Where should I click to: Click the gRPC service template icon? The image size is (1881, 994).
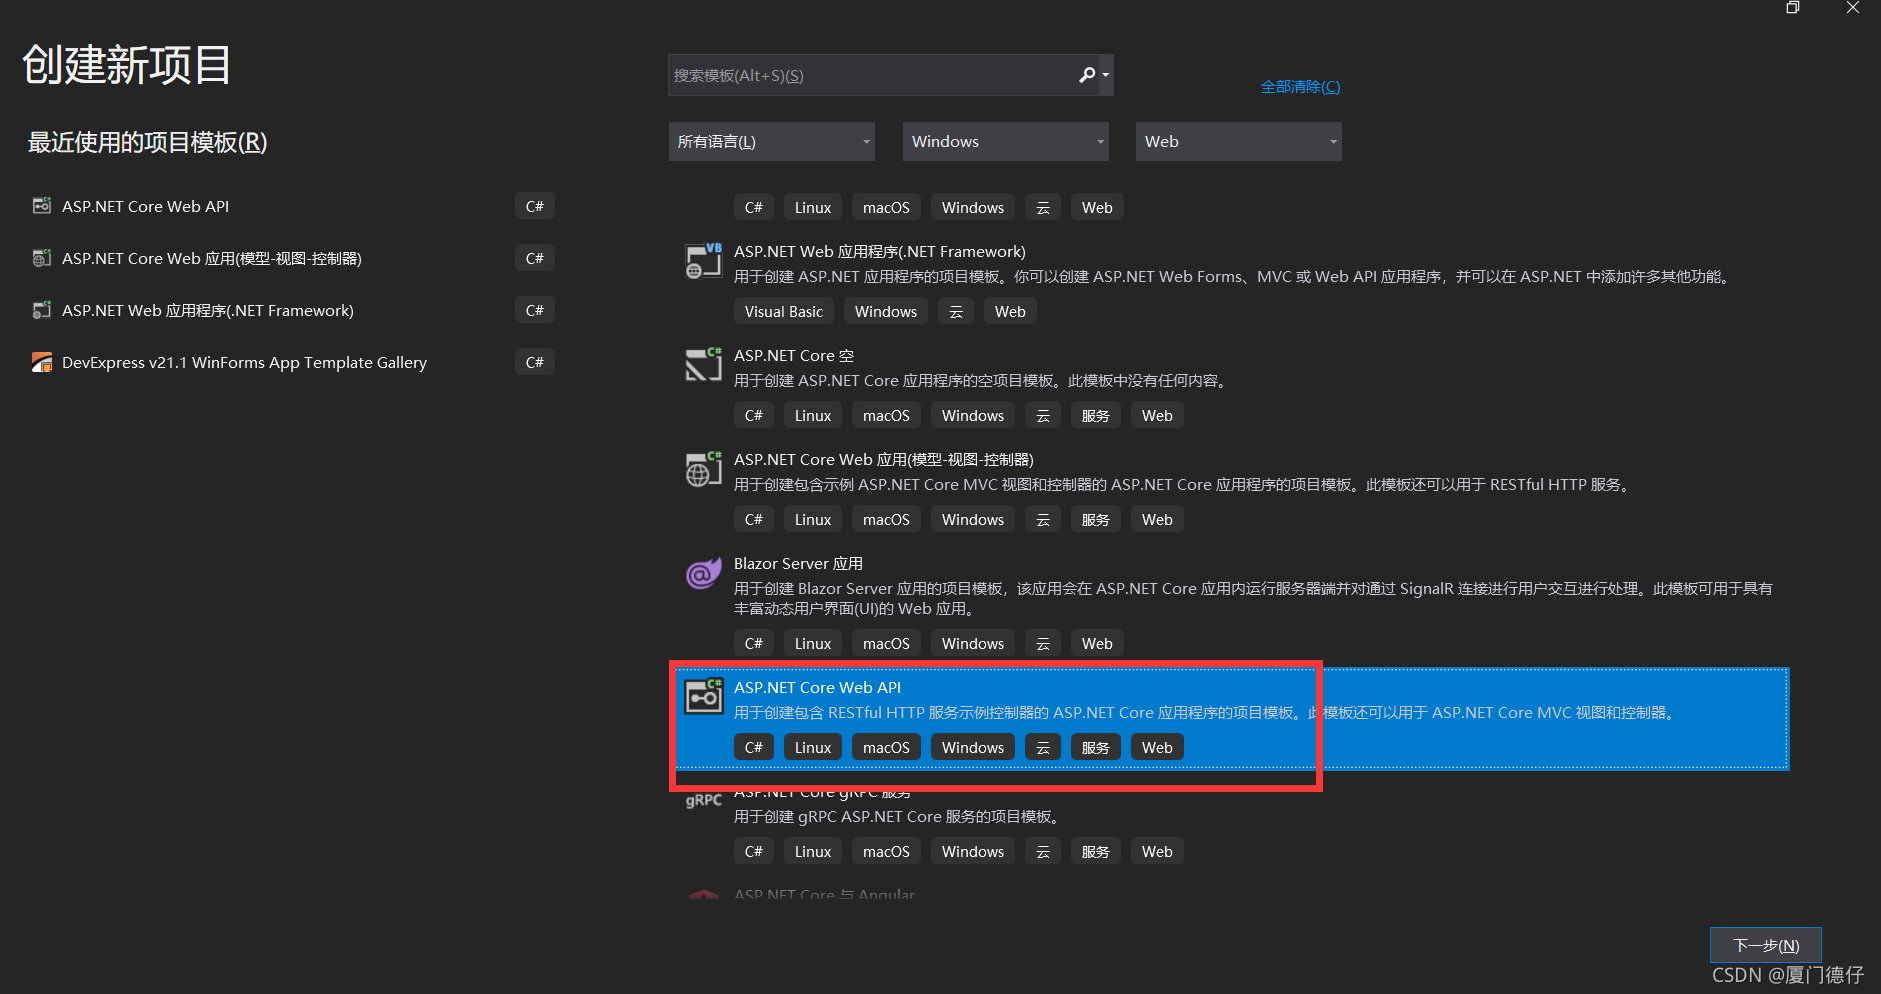704,800
